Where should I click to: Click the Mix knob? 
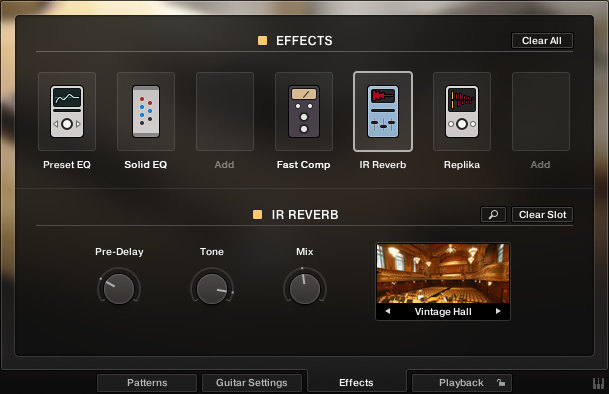click(304, 289)
